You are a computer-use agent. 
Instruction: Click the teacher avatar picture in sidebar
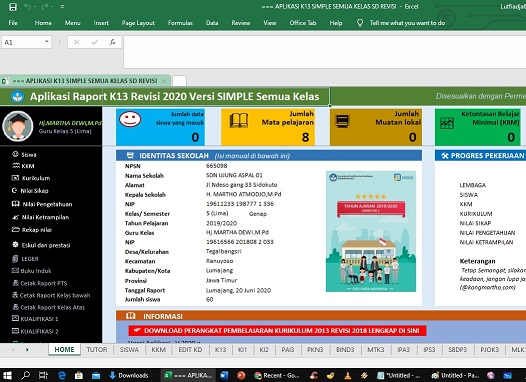[18, 126]
